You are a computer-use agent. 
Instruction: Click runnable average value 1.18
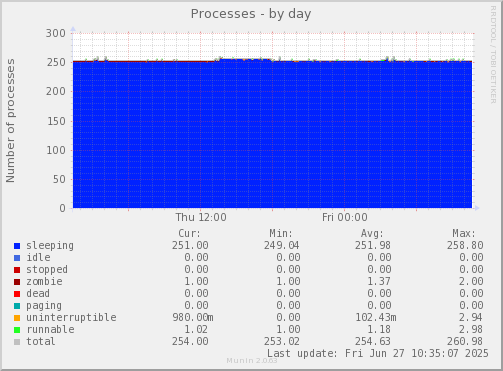pyautogui.click(x=379, y=329)
